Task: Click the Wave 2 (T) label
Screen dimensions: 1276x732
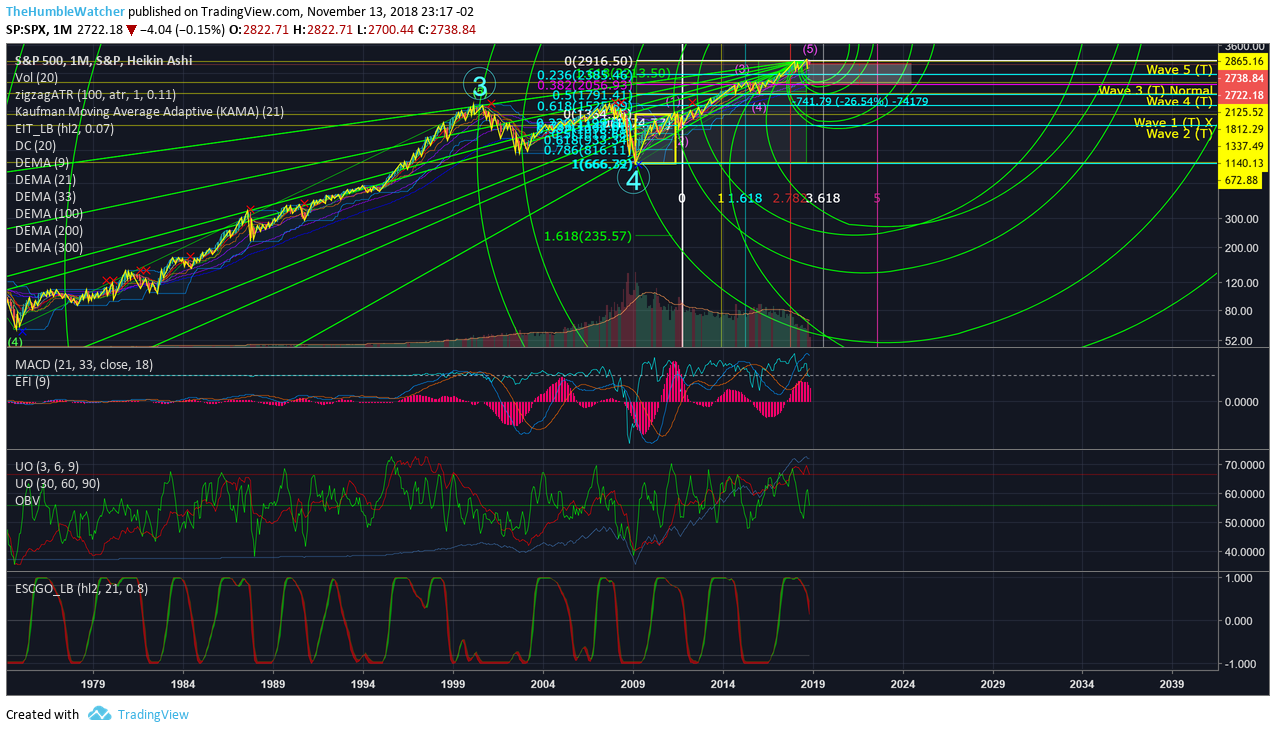Action: pyautogui.click(x=1179, y=134)
